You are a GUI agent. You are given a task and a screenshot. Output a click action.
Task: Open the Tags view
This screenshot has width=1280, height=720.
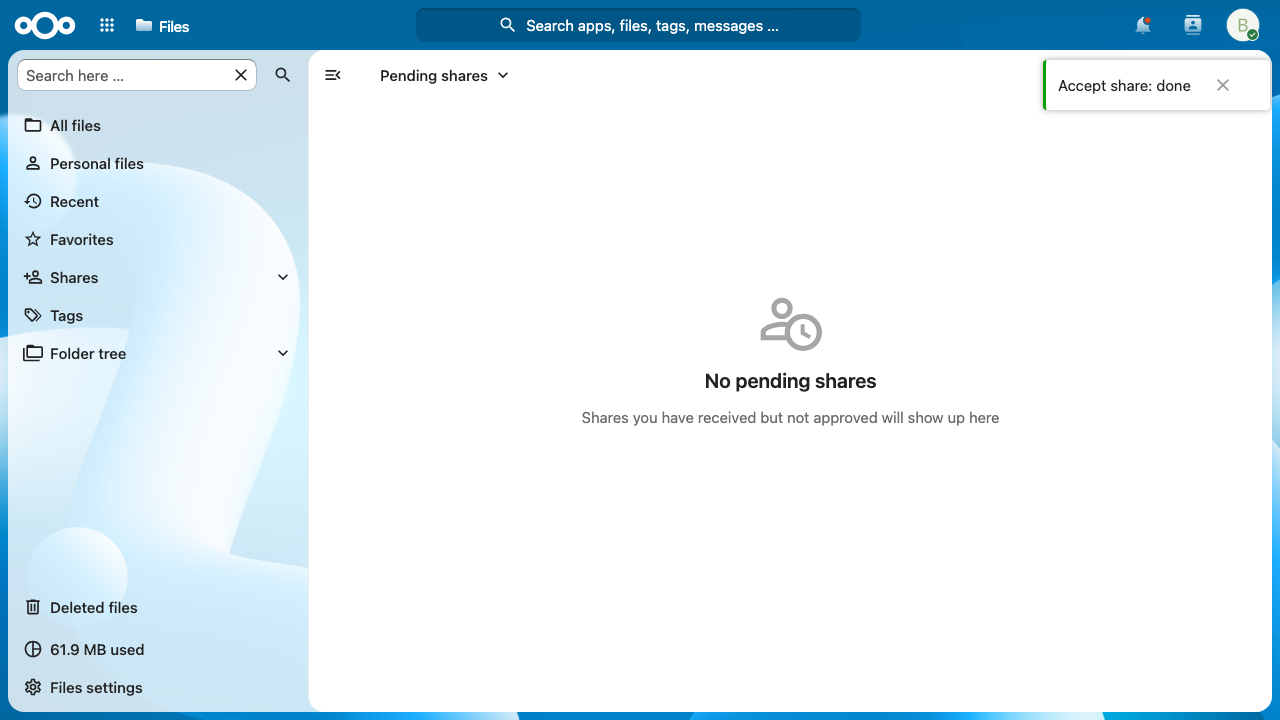(158, 315)
